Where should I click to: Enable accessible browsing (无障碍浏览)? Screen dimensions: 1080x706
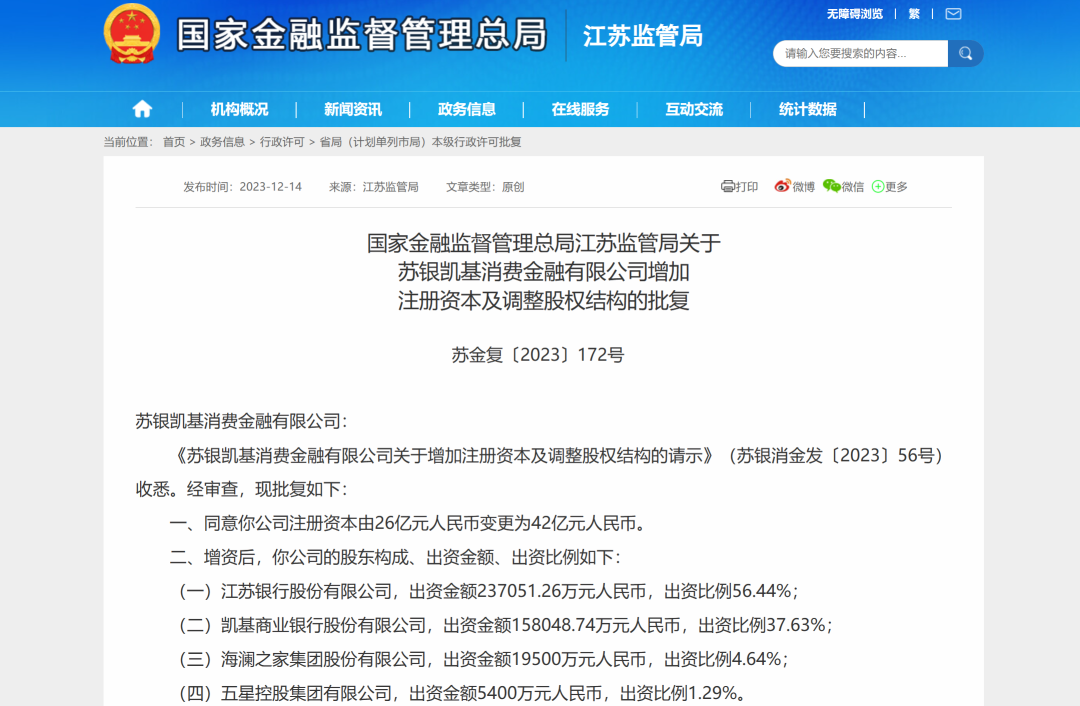[x=854, y=13]
